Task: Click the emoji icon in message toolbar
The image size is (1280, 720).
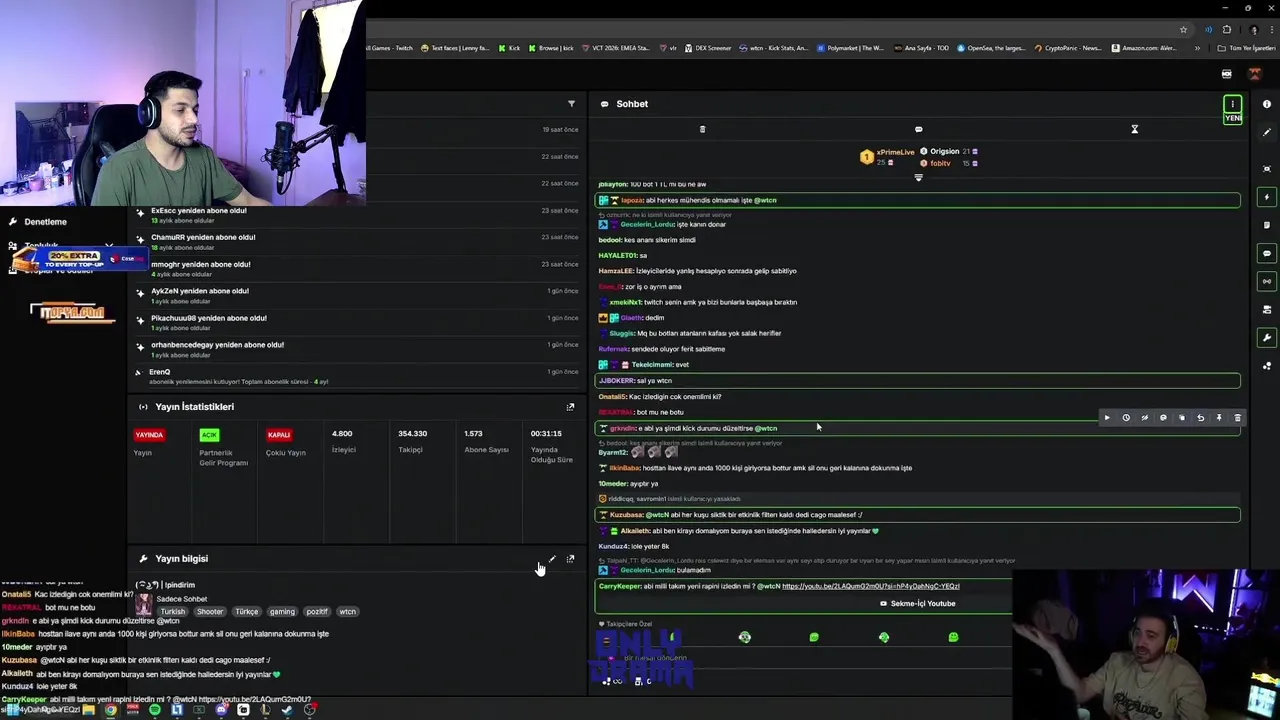Action: pyautogui.click(x=1163, y=418)
